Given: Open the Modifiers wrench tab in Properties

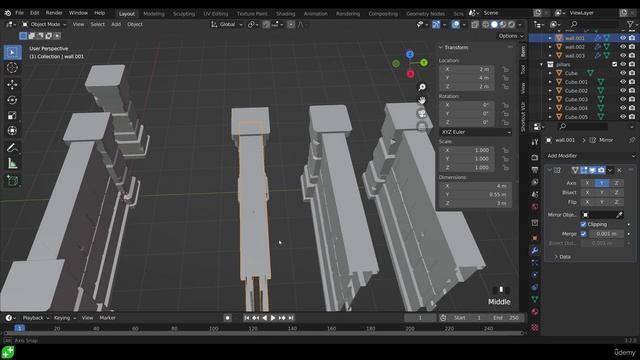Looking at the screenshot, I should point(535,251).
